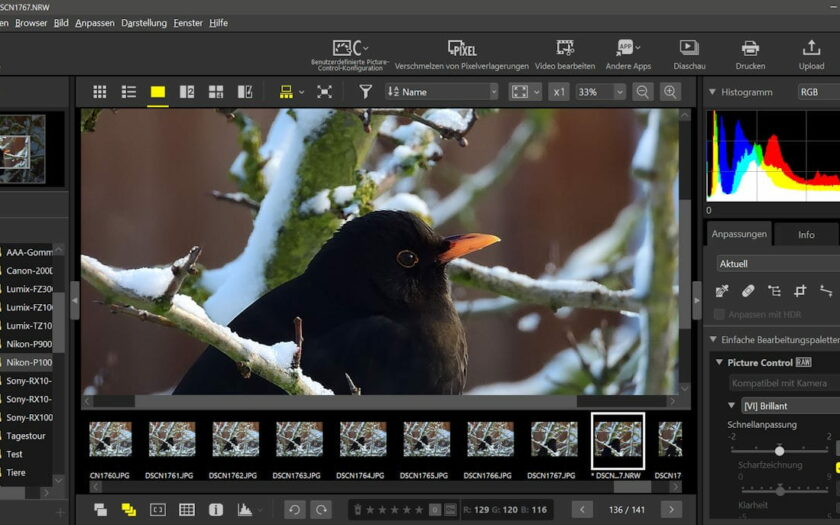Rotate image counterclockwise
The image size is (840, 525).
(x=294, y=509)
